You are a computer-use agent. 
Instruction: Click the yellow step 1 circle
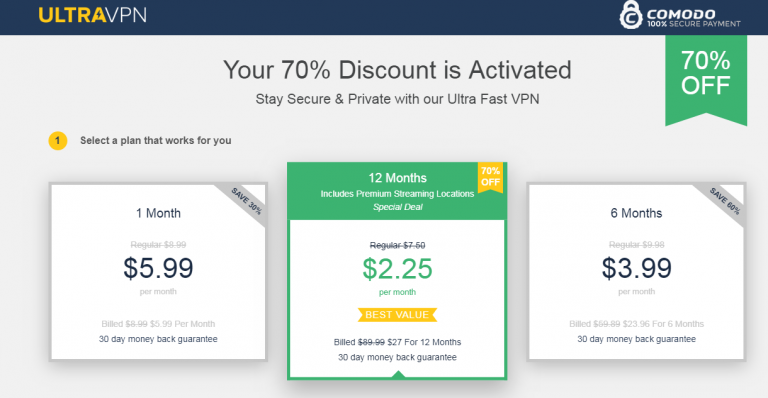[58, 141]
